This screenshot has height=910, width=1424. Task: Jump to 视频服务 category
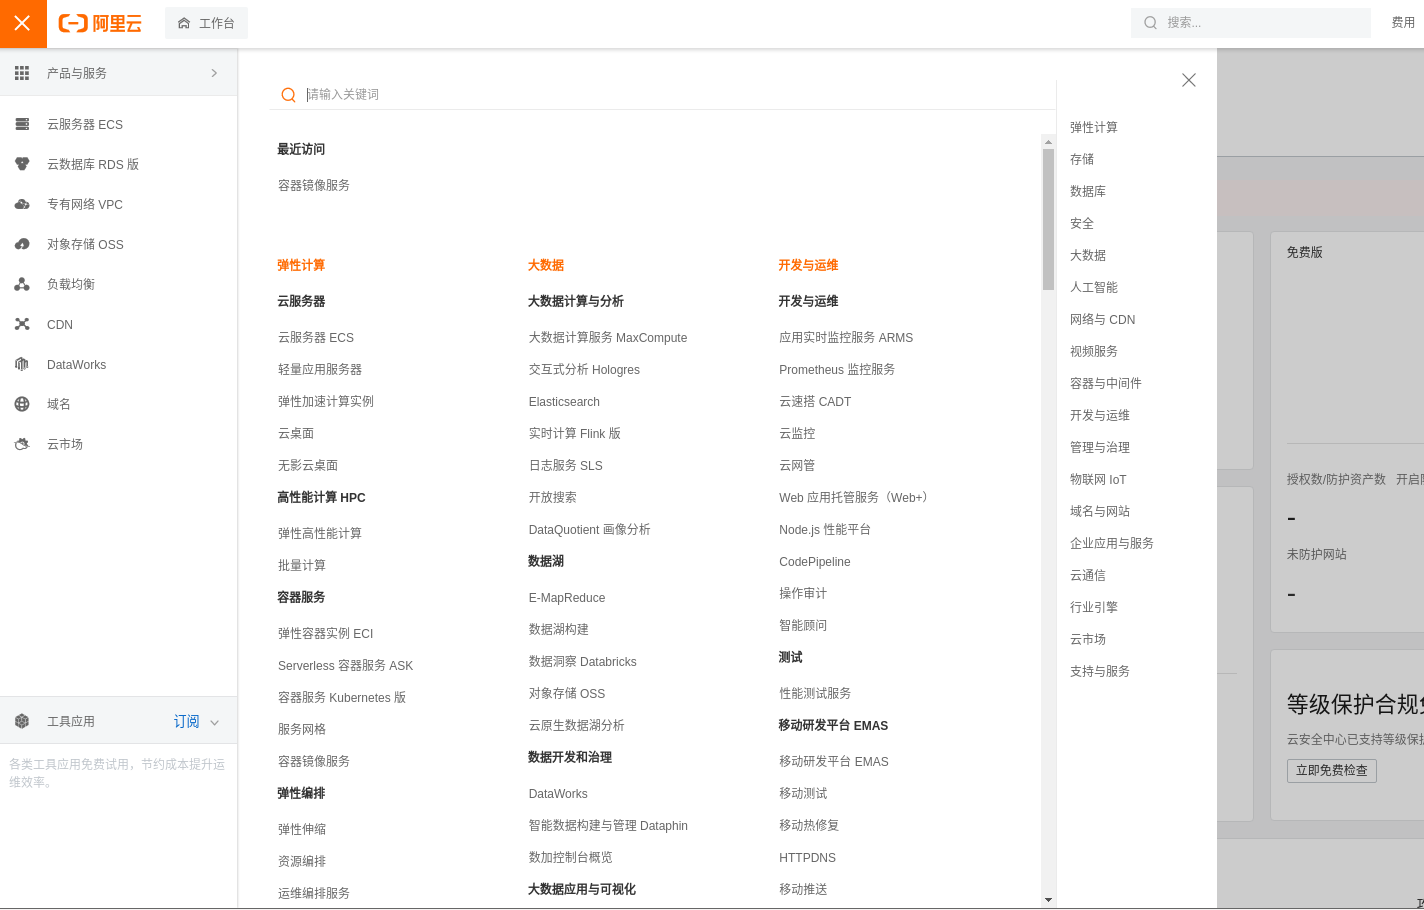click(1094, 351)
